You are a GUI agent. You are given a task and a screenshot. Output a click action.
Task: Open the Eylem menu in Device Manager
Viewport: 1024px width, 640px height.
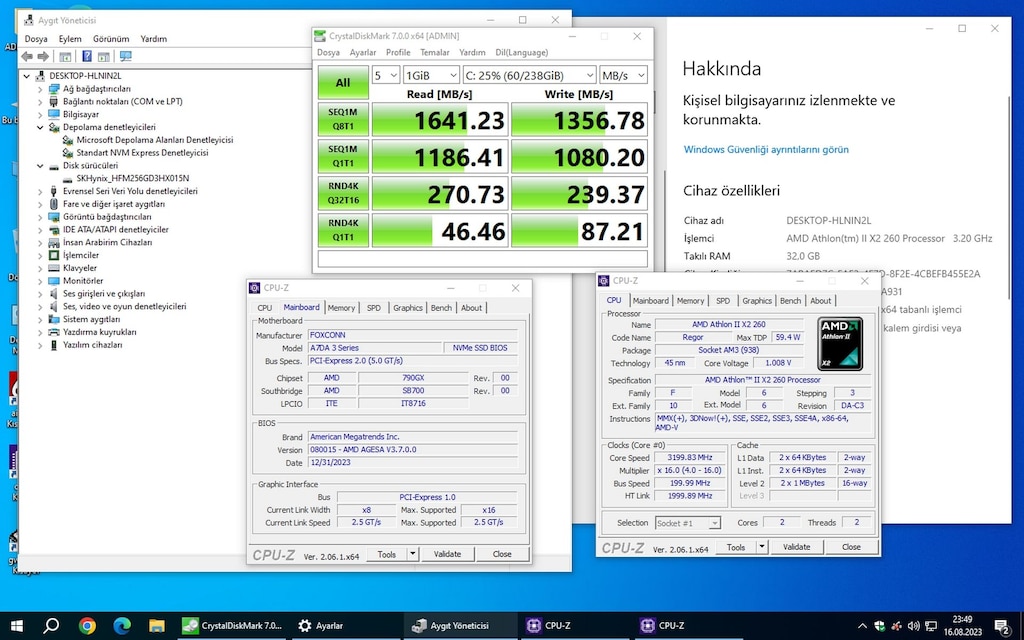click(70, 39)
